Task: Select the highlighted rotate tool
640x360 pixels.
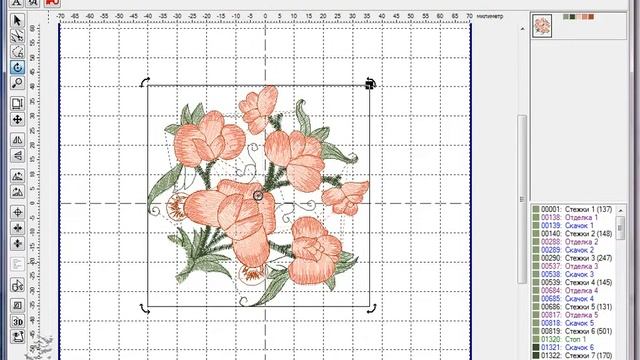Action: [17, 67]
